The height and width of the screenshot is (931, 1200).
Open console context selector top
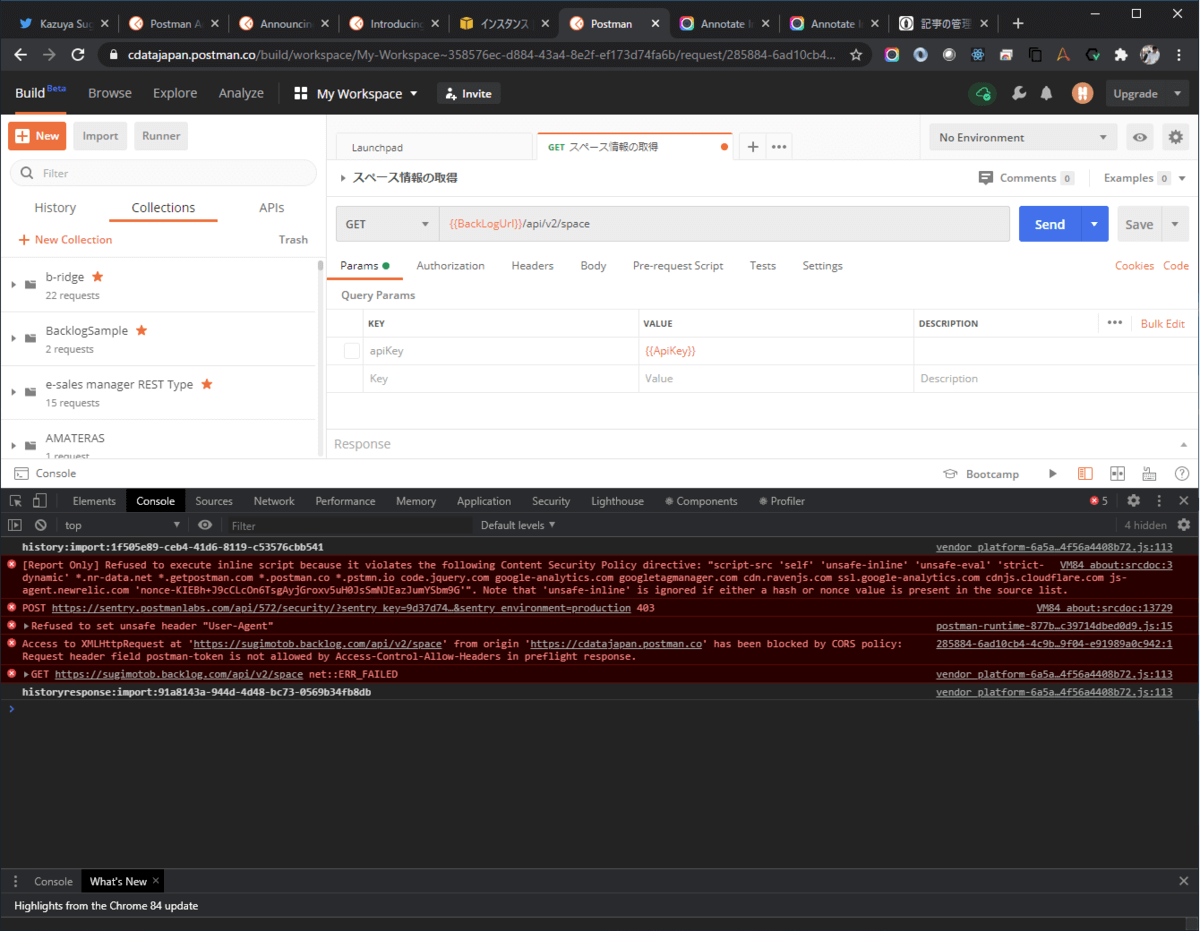[x=122, y=525]
